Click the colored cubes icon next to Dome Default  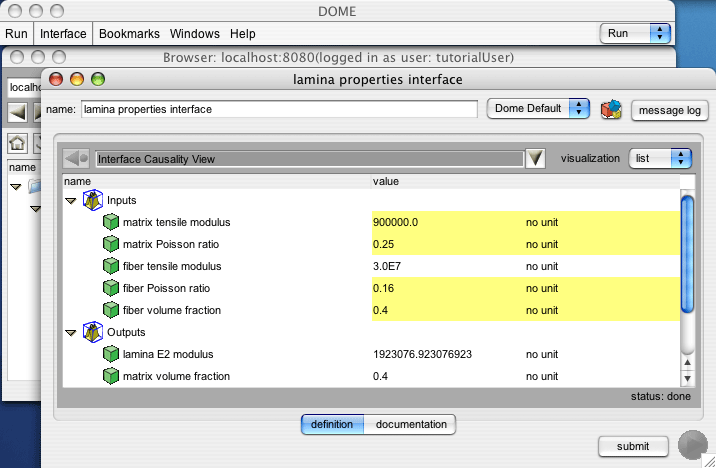[611, 110]
